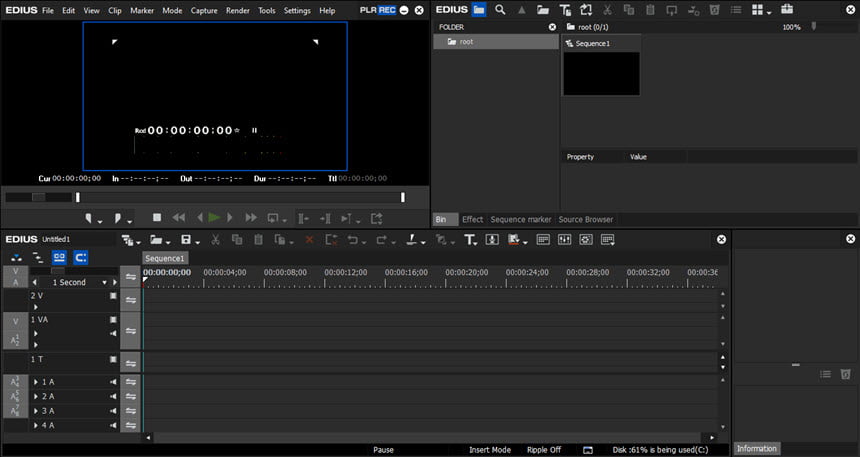Select the Sequence1 timeline tab
The width and height of the screenshot is (860, 457).
tap(165, 258)
